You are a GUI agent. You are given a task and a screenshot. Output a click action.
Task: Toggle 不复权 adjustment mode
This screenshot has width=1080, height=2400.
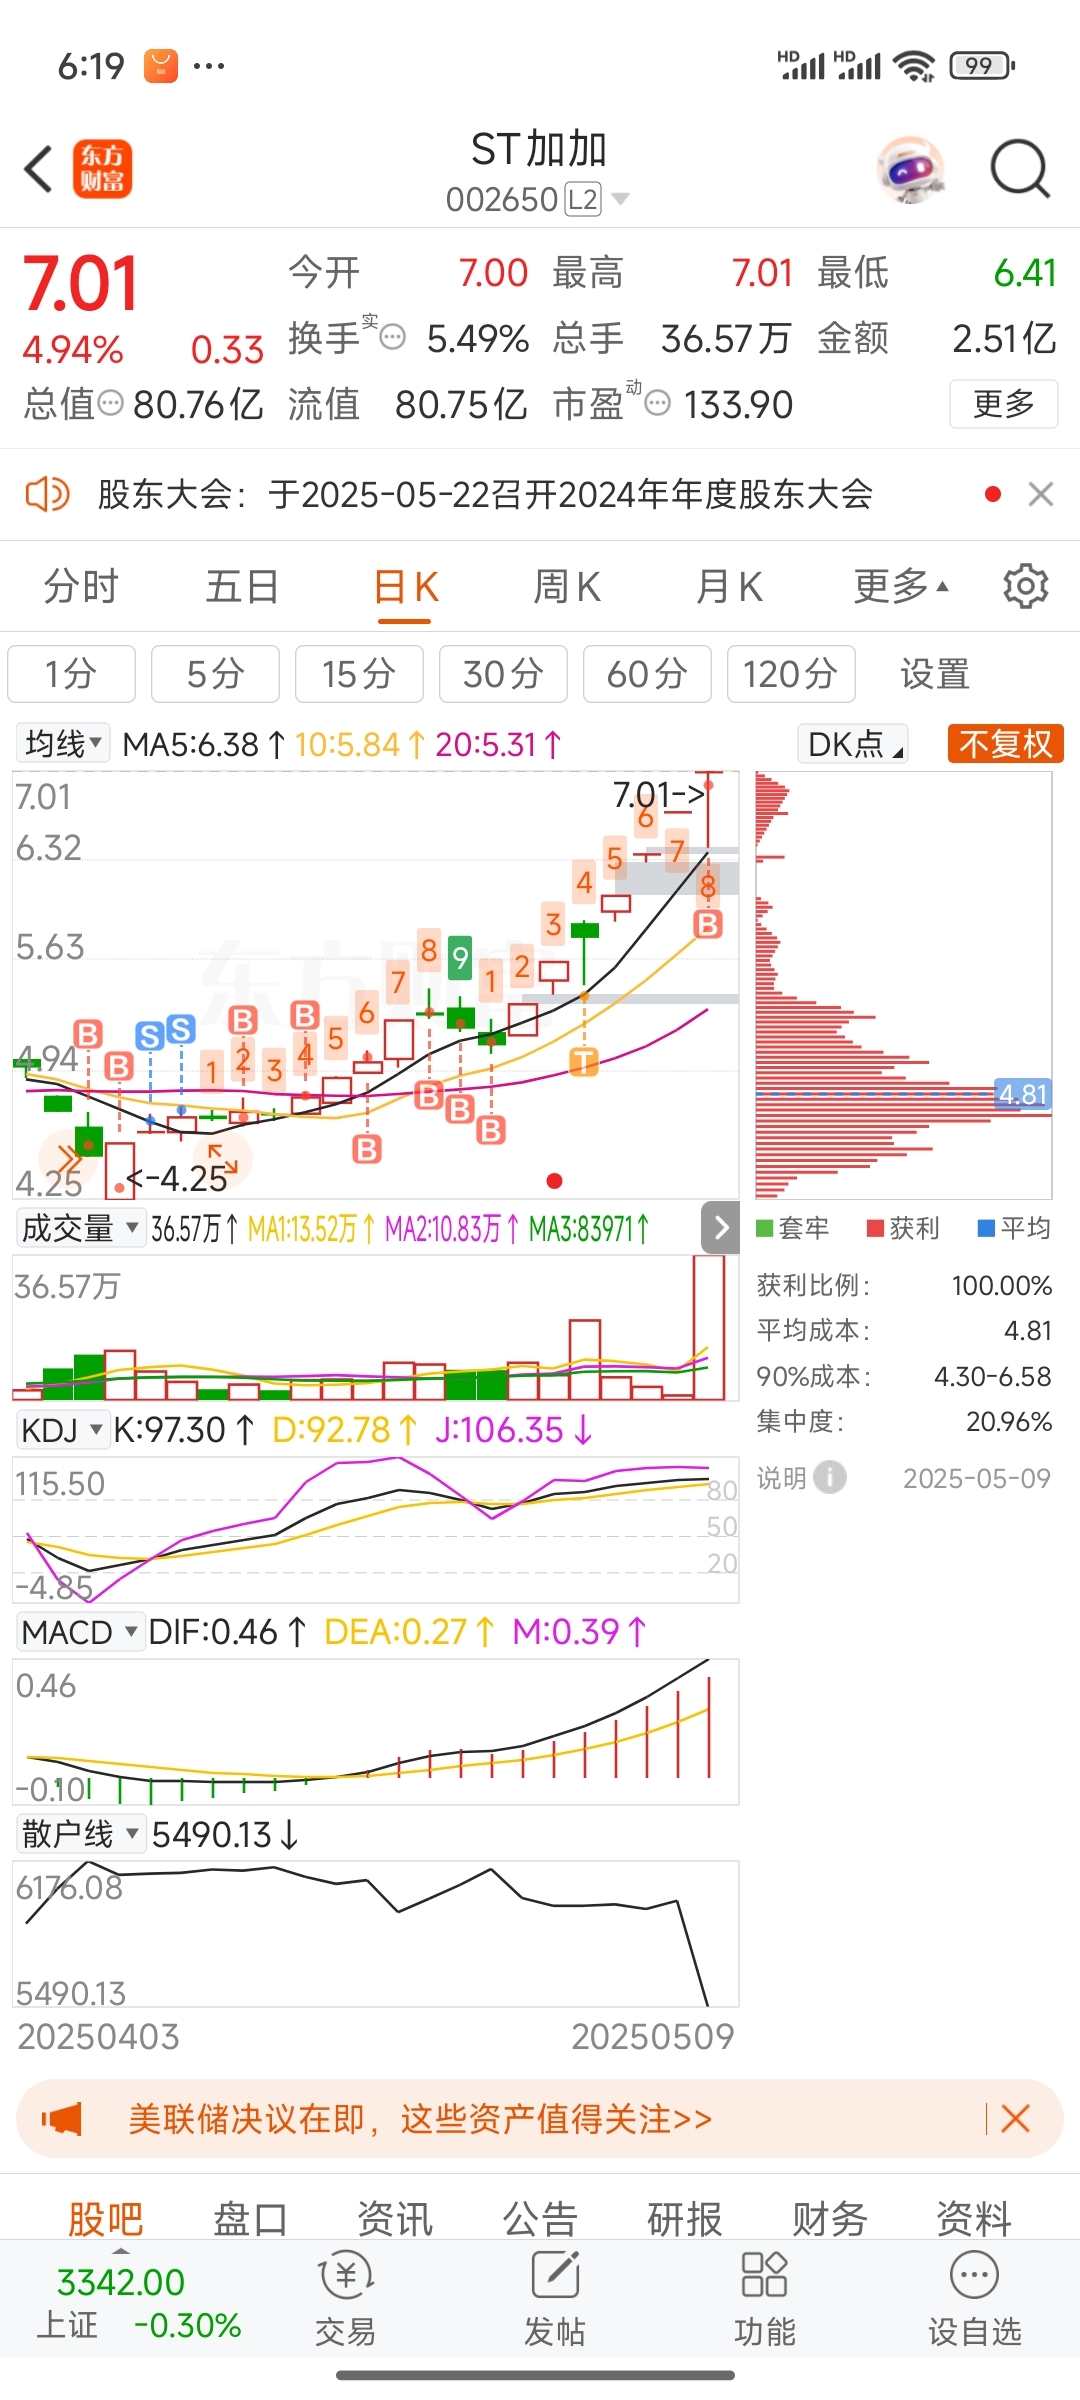[1005, 744]
